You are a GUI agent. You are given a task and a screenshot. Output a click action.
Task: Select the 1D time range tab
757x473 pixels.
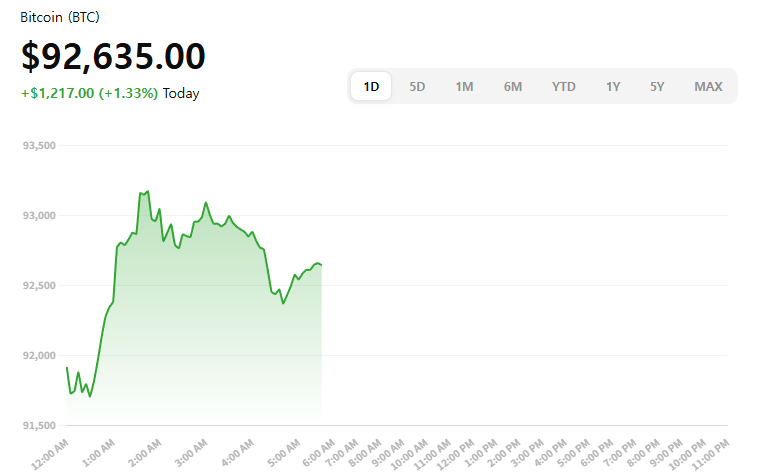click(x=371, y=86)
